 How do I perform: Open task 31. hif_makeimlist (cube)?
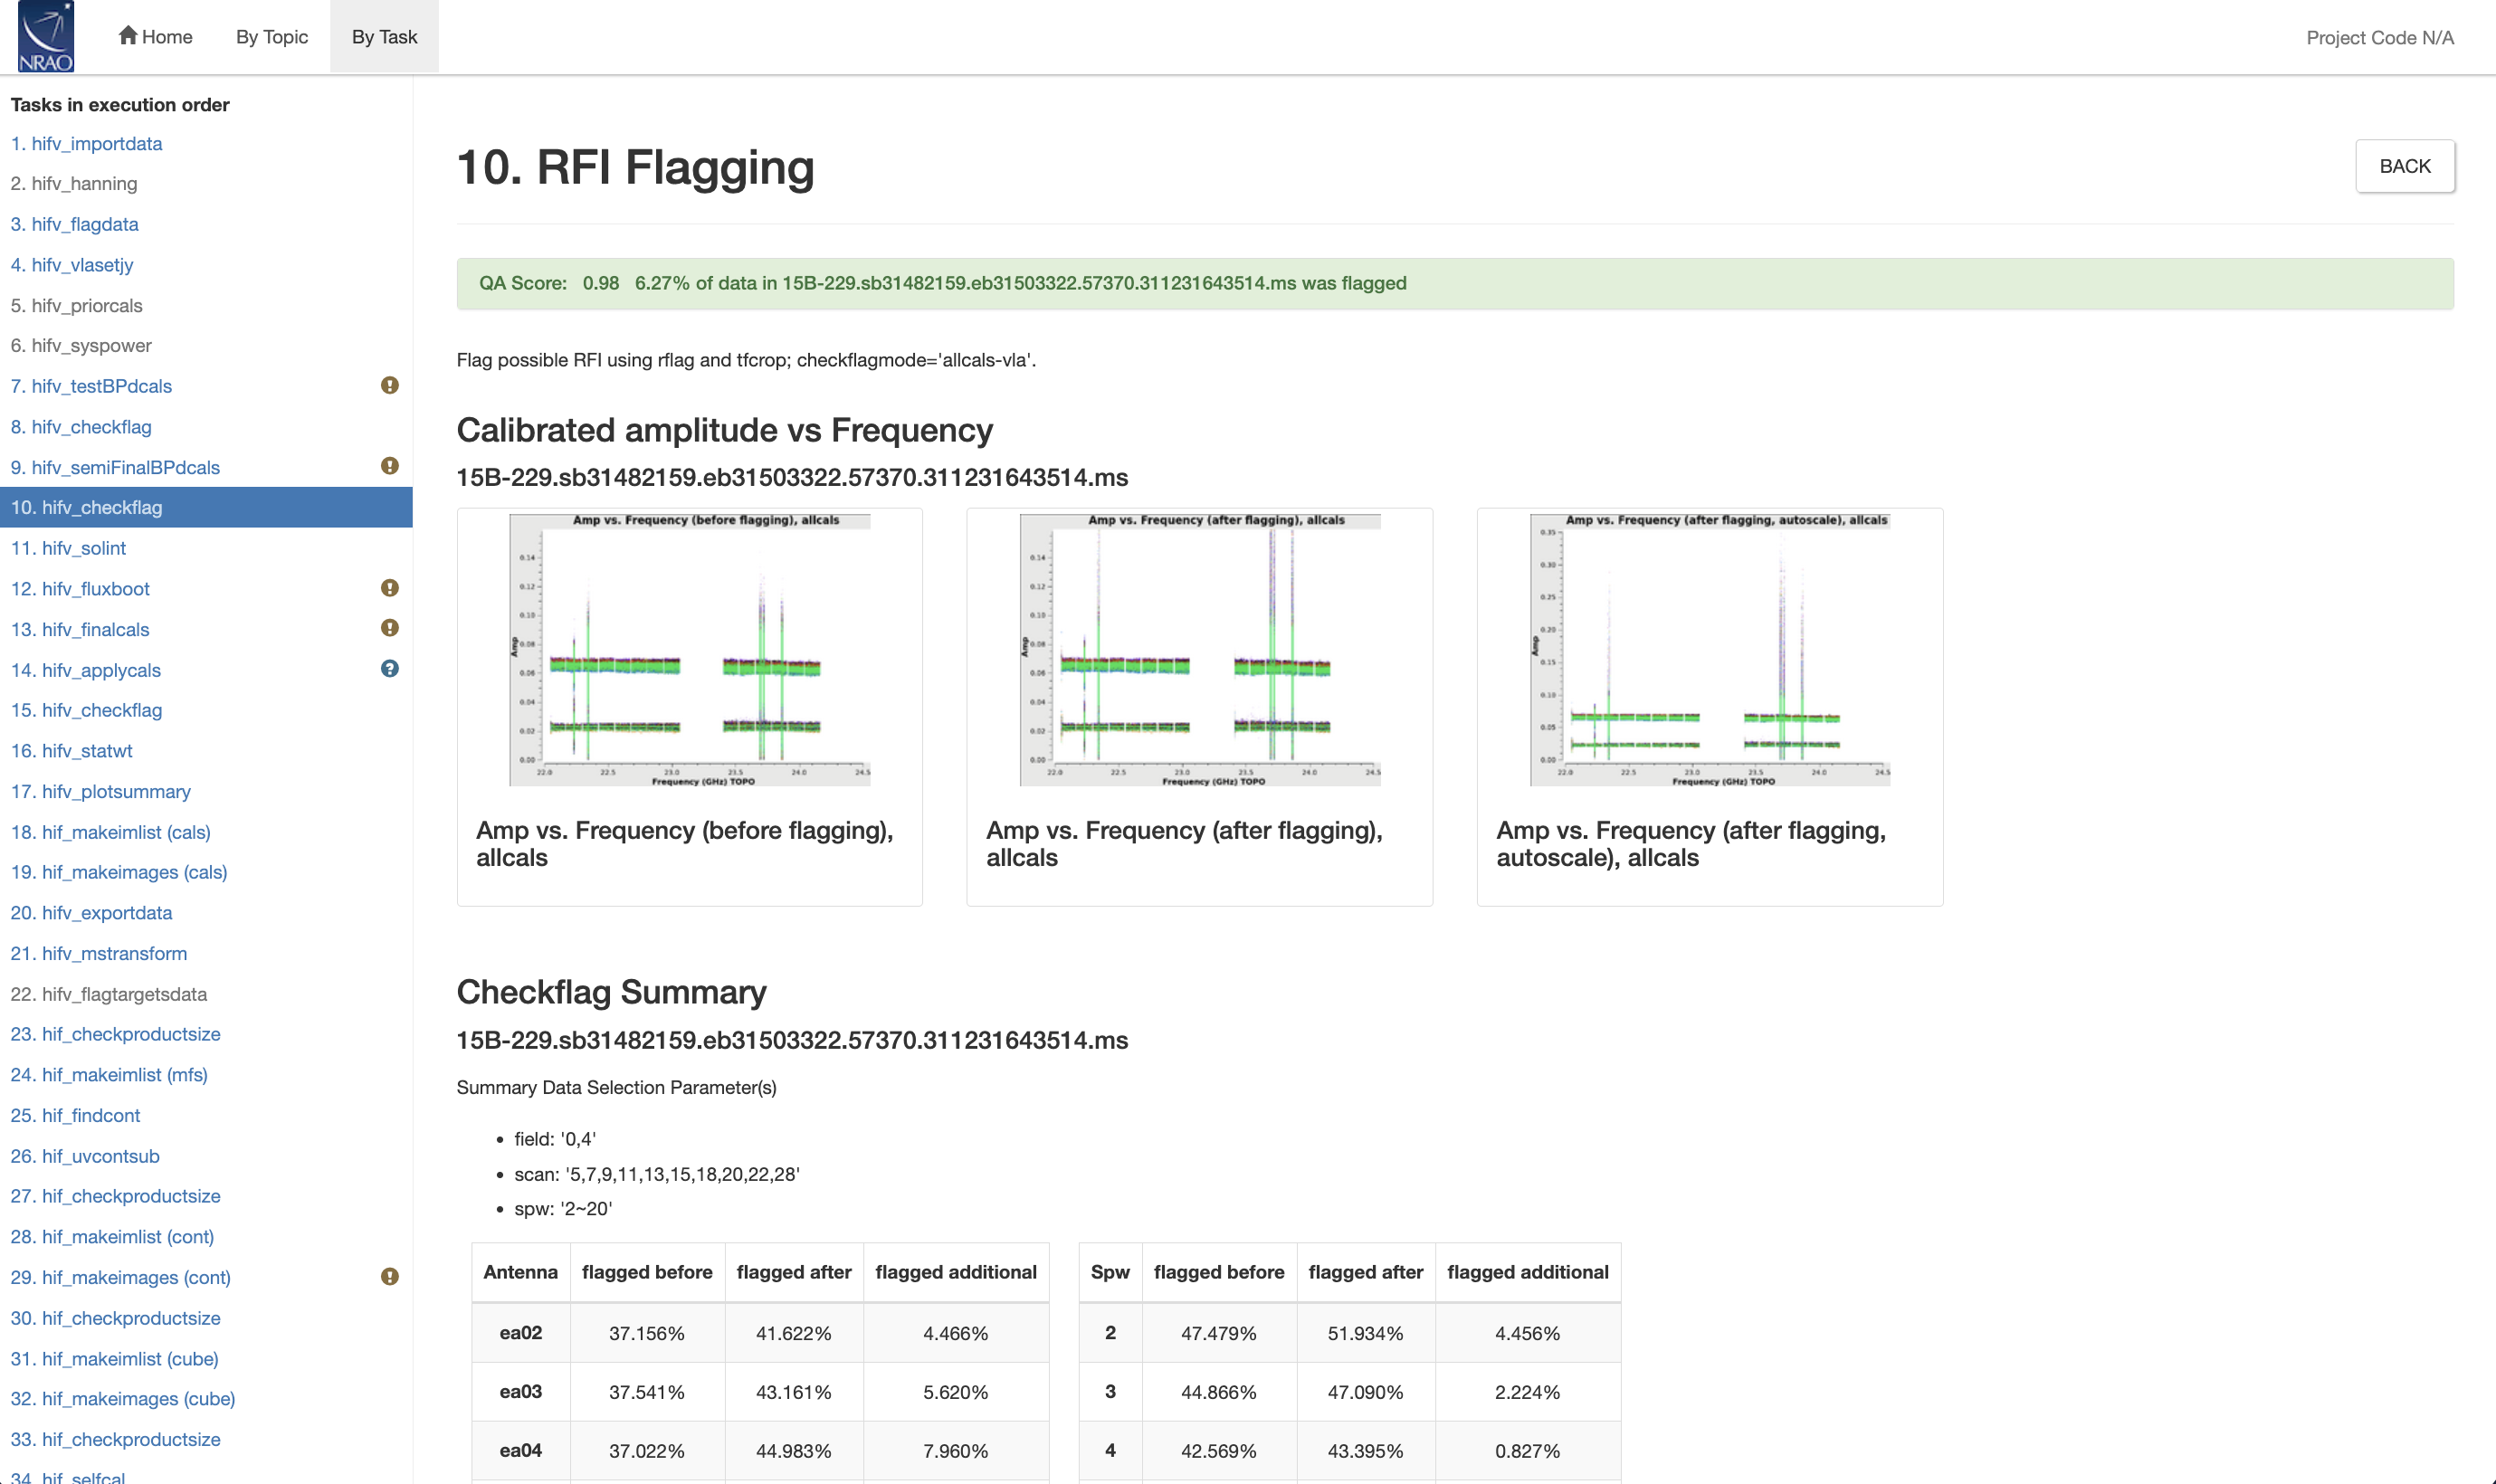click(114, 1360)
